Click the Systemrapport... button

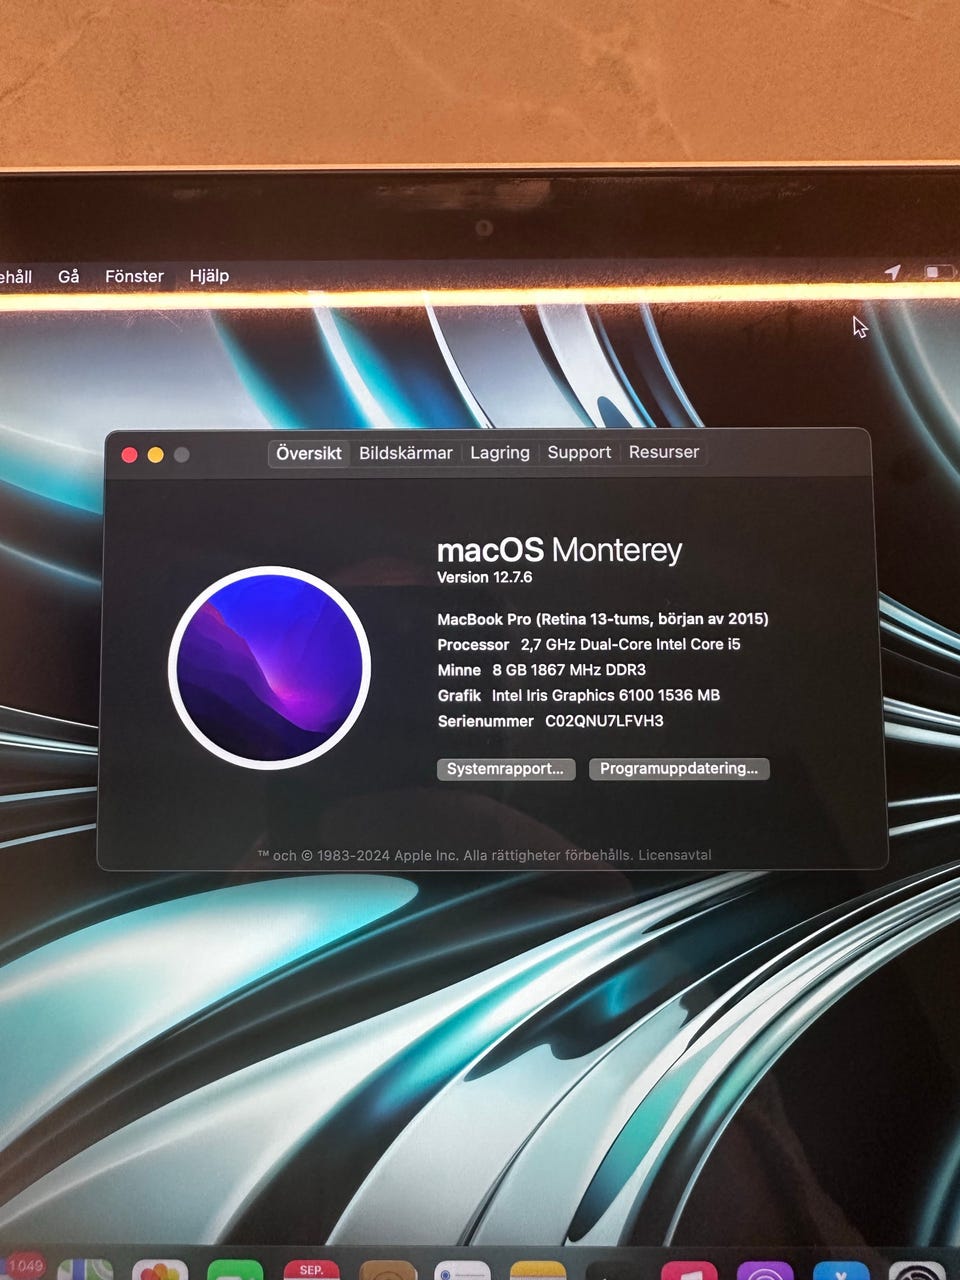(506, 769)
